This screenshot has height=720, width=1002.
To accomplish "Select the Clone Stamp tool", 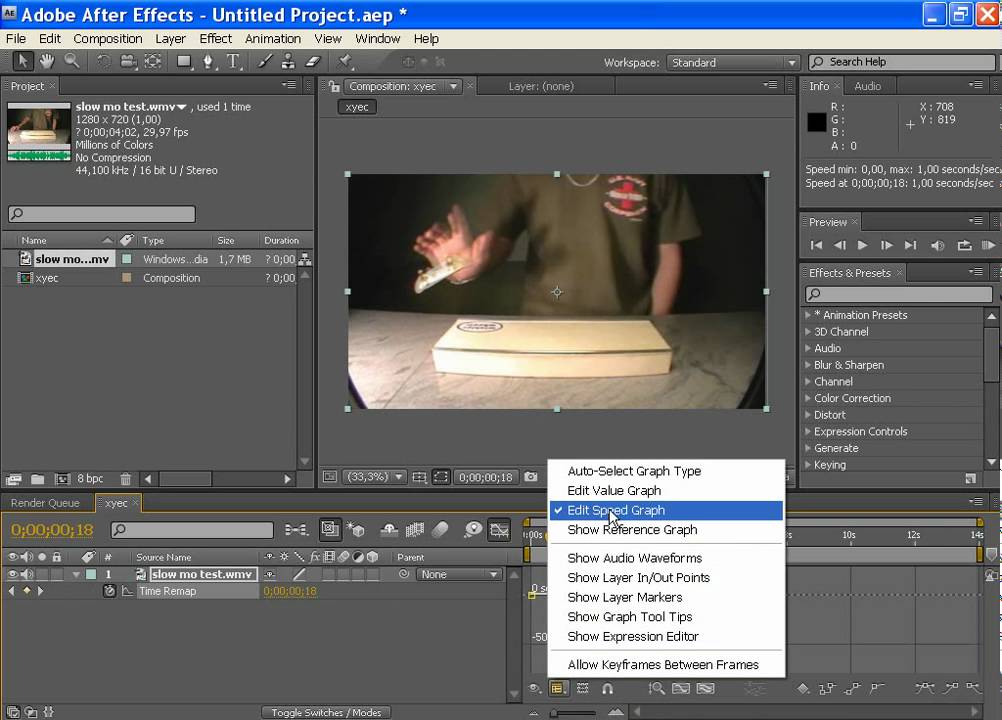I will click(286, 62).
